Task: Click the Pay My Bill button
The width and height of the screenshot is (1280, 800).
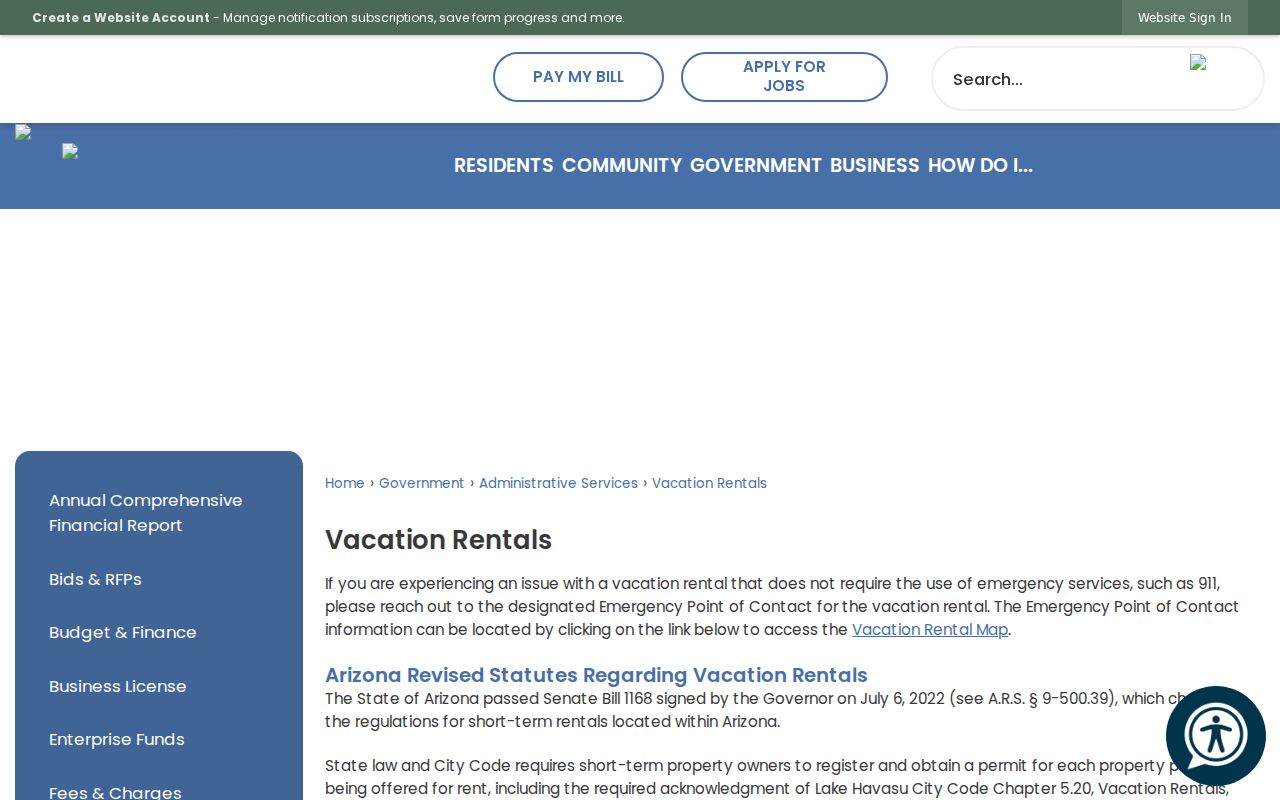Action: pos(578,77)
